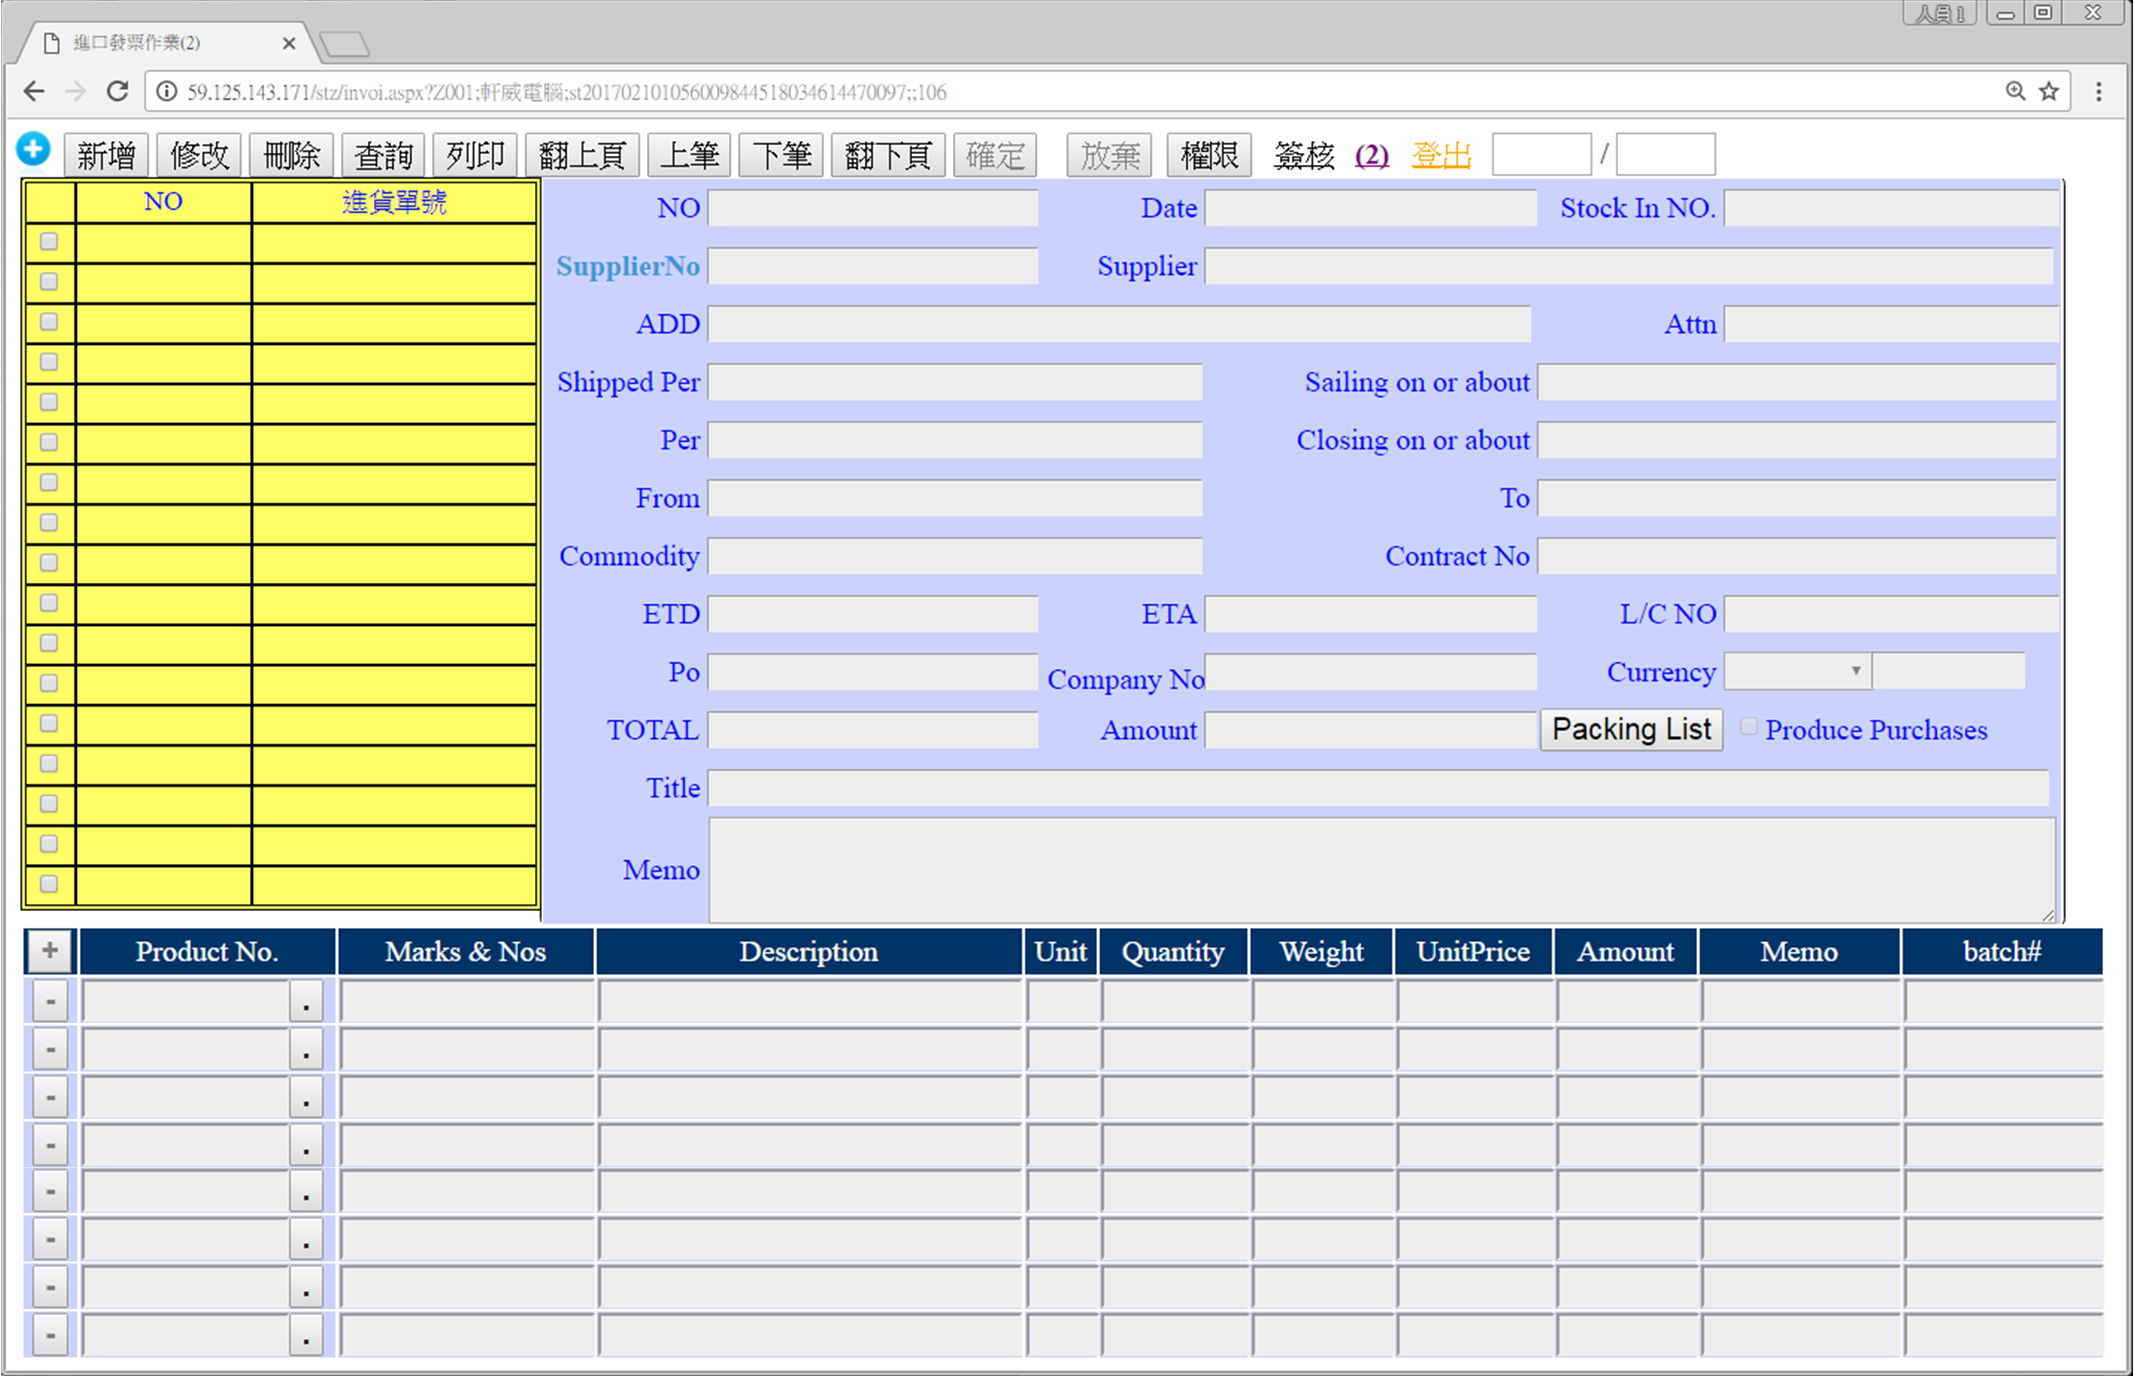2134x1380 pixels.
Task: Open the Chrome three-dot menu
Action: (2099, 92)
